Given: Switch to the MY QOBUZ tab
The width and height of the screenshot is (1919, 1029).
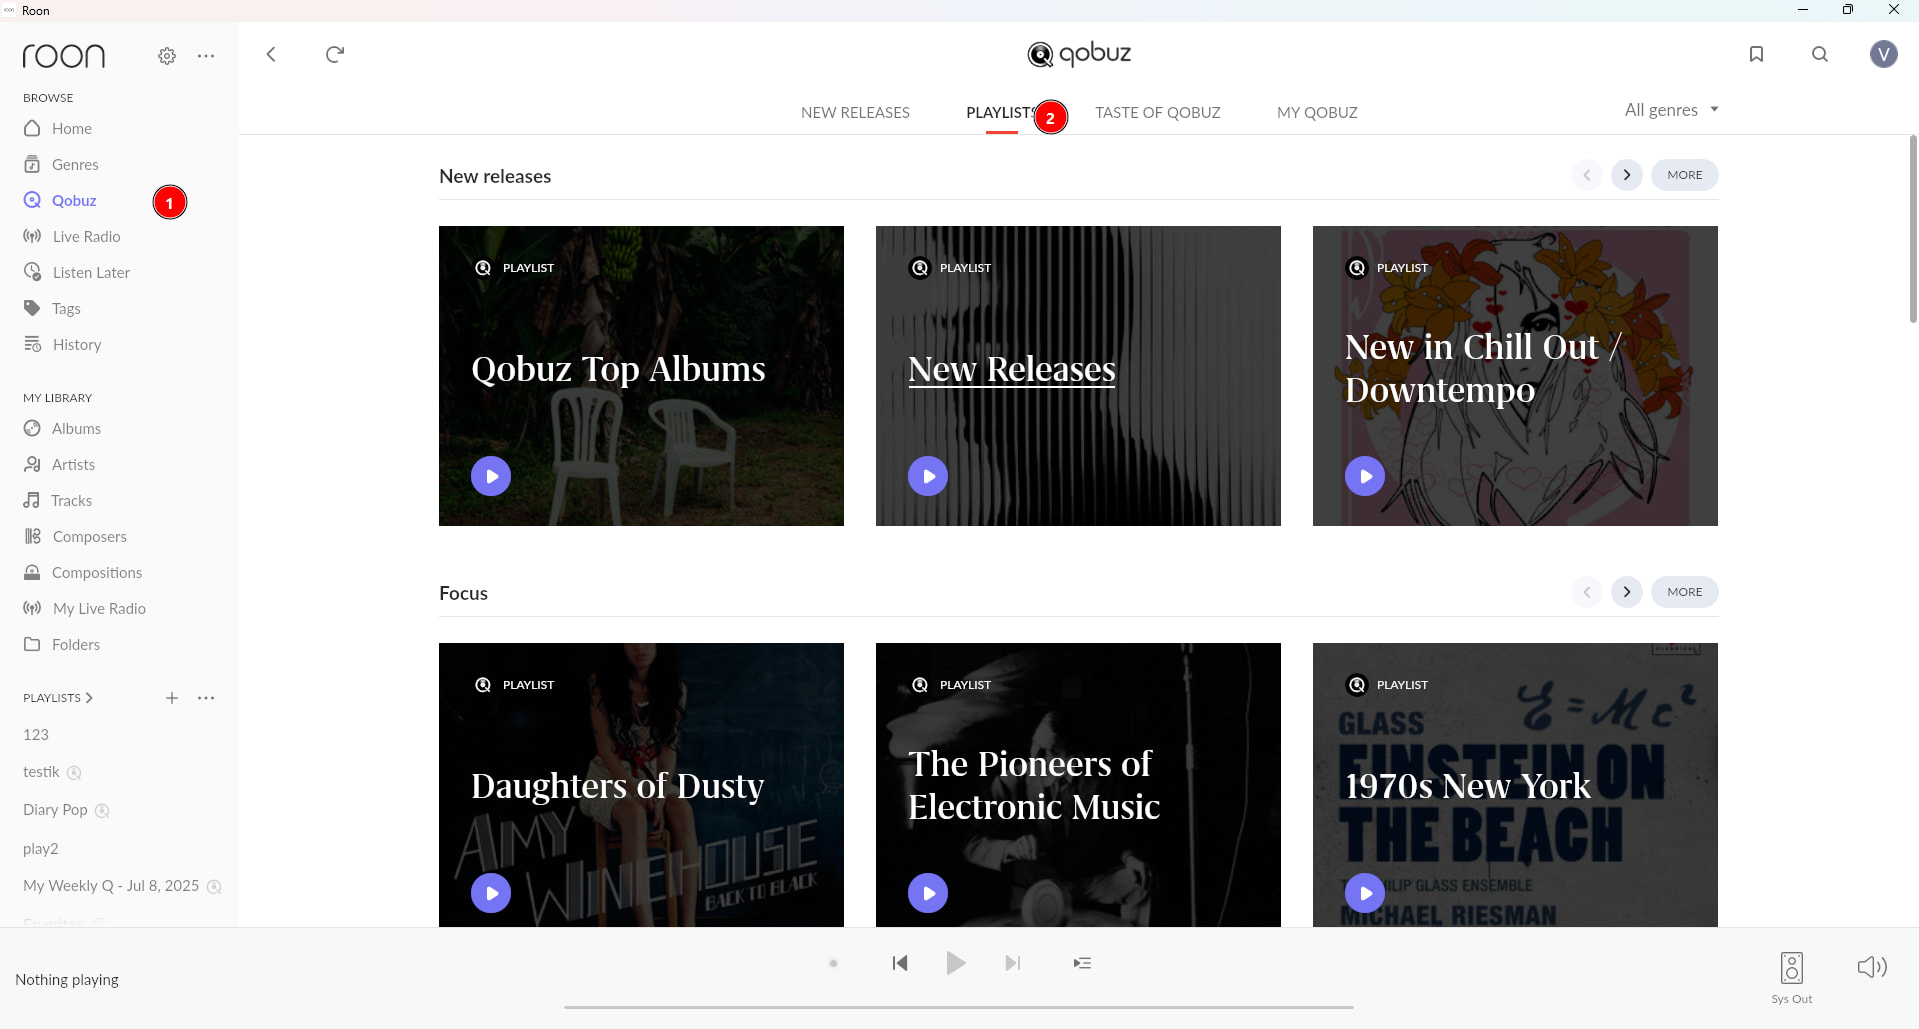Looking at the screenshot, I should 1317,112.
